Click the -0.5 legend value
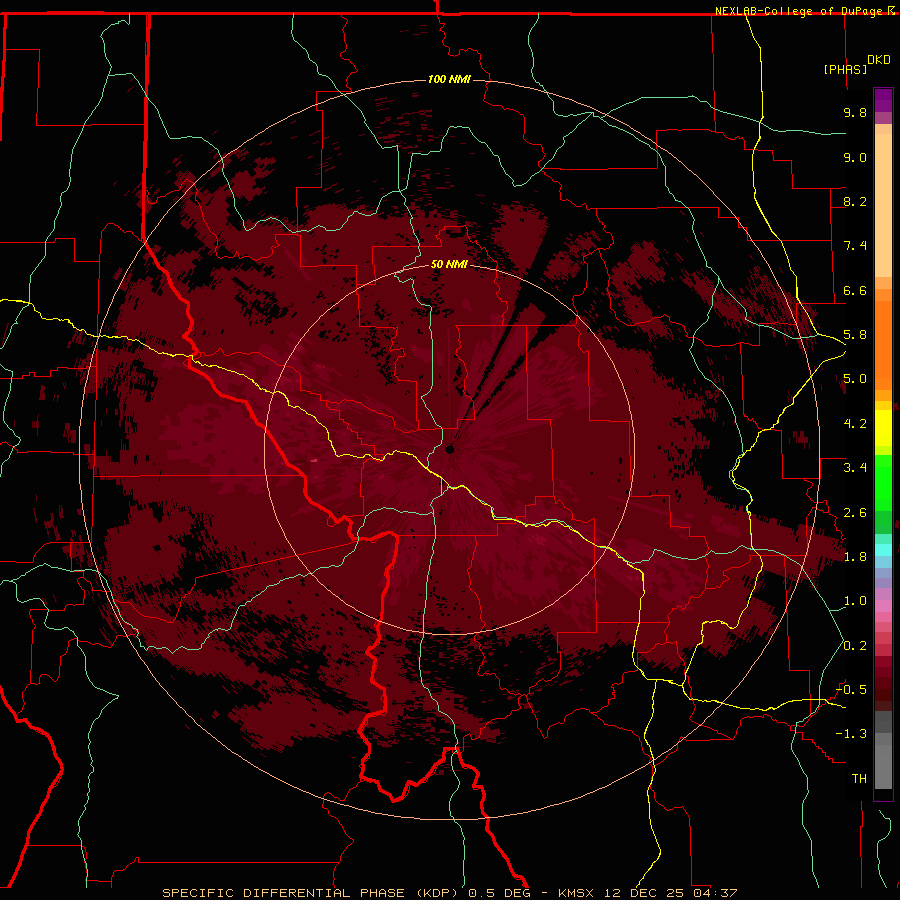 coord(851,690)
